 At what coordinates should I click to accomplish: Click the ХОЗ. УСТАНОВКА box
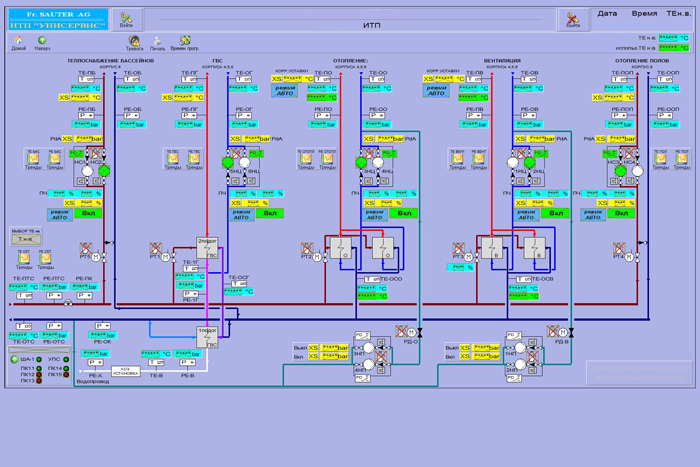[125, 371]
